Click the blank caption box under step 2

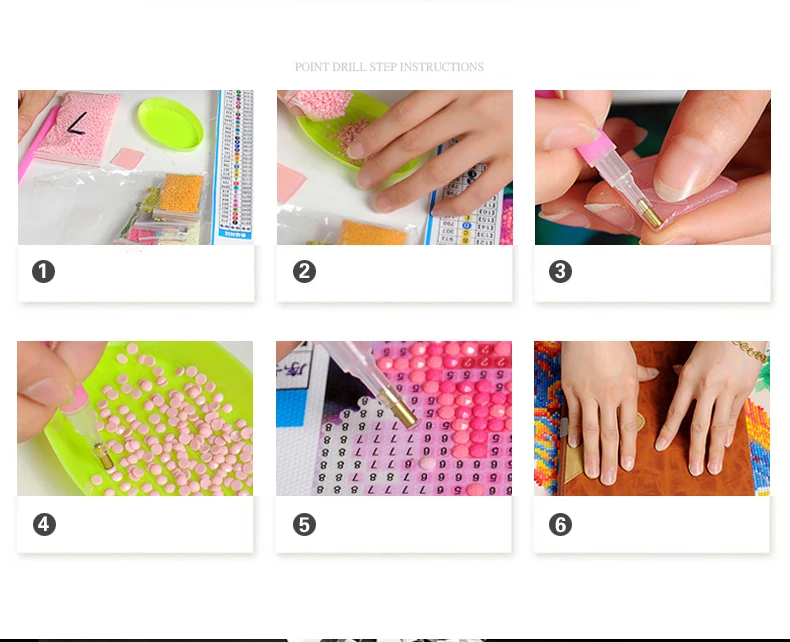394,274
